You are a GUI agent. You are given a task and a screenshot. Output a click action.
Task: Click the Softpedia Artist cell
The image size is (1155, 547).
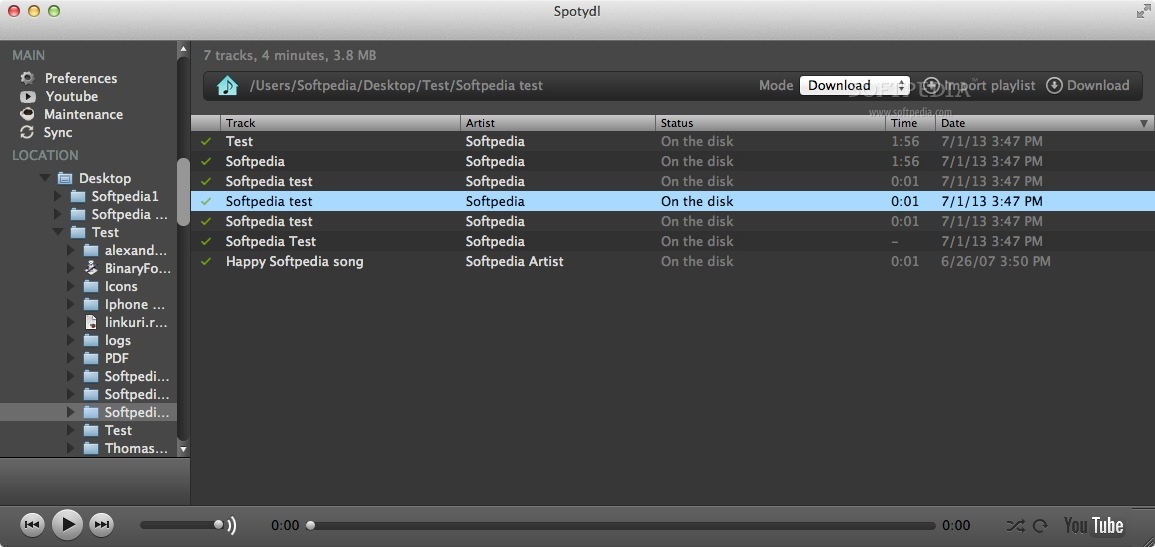(514, 261)
